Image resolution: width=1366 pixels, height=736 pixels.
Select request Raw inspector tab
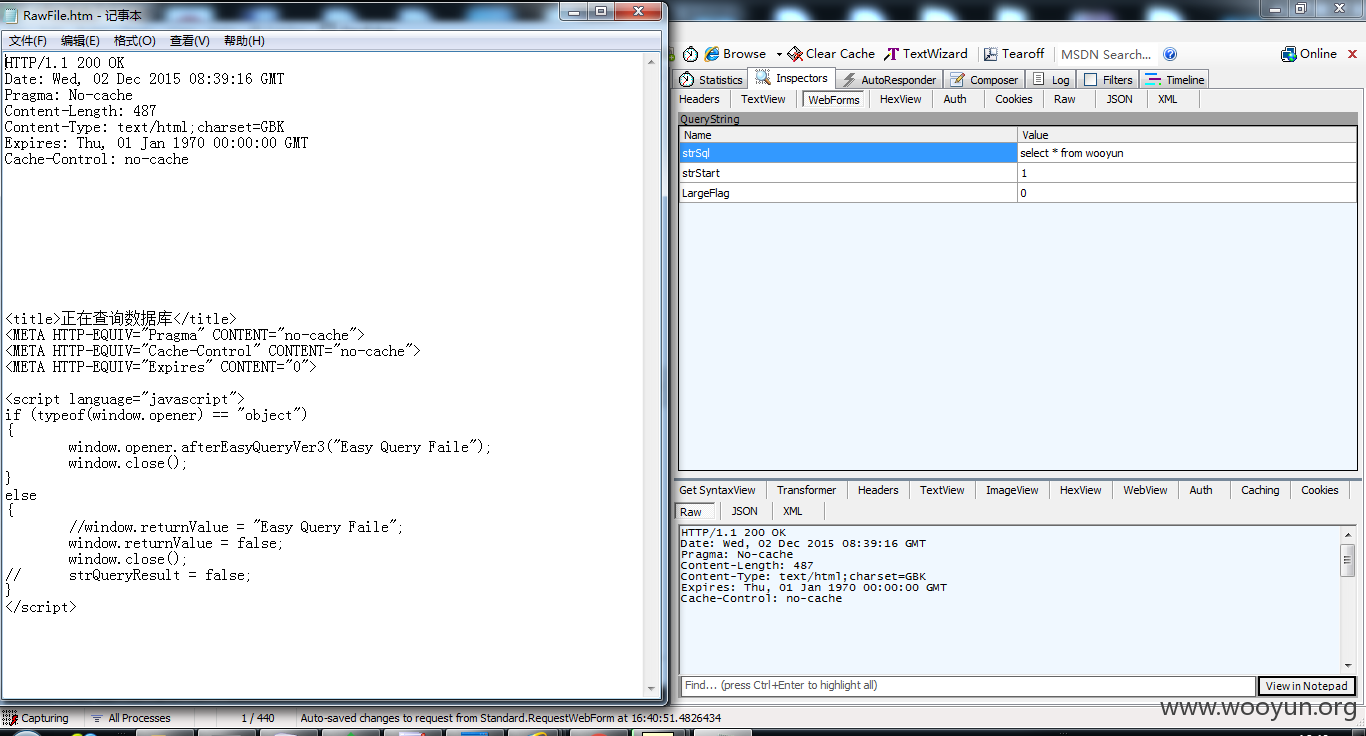tap(1064, 99)
